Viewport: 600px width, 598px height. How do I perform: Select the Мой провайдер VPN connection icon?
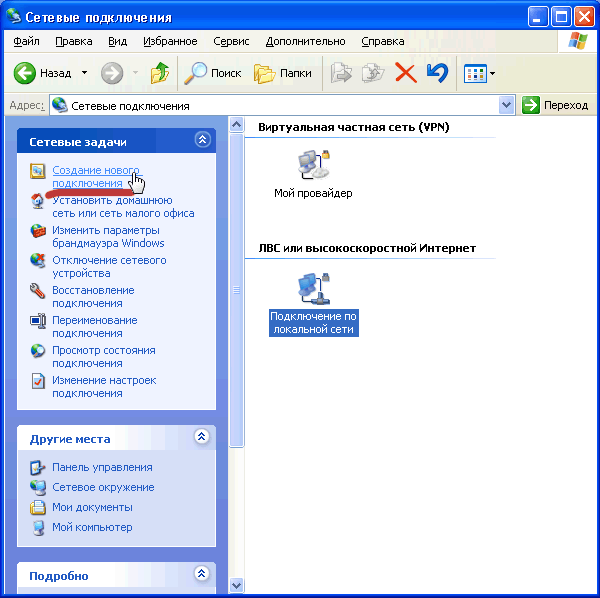pyautogui.click(x=313, y=165)
